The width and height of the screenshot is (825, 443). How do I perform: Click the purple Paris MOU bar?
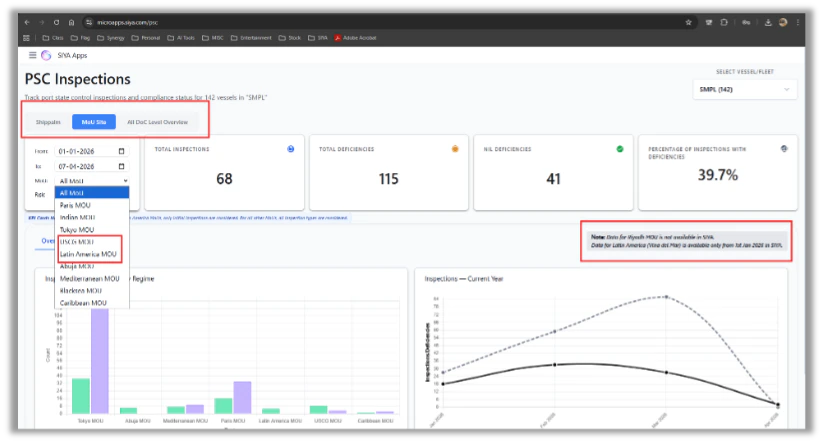pos(243,398)
